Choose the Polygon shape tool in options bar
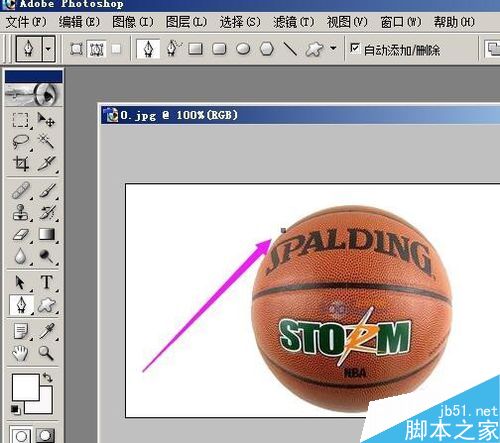This screenshot has height=443, width=500. click(267, 49)
